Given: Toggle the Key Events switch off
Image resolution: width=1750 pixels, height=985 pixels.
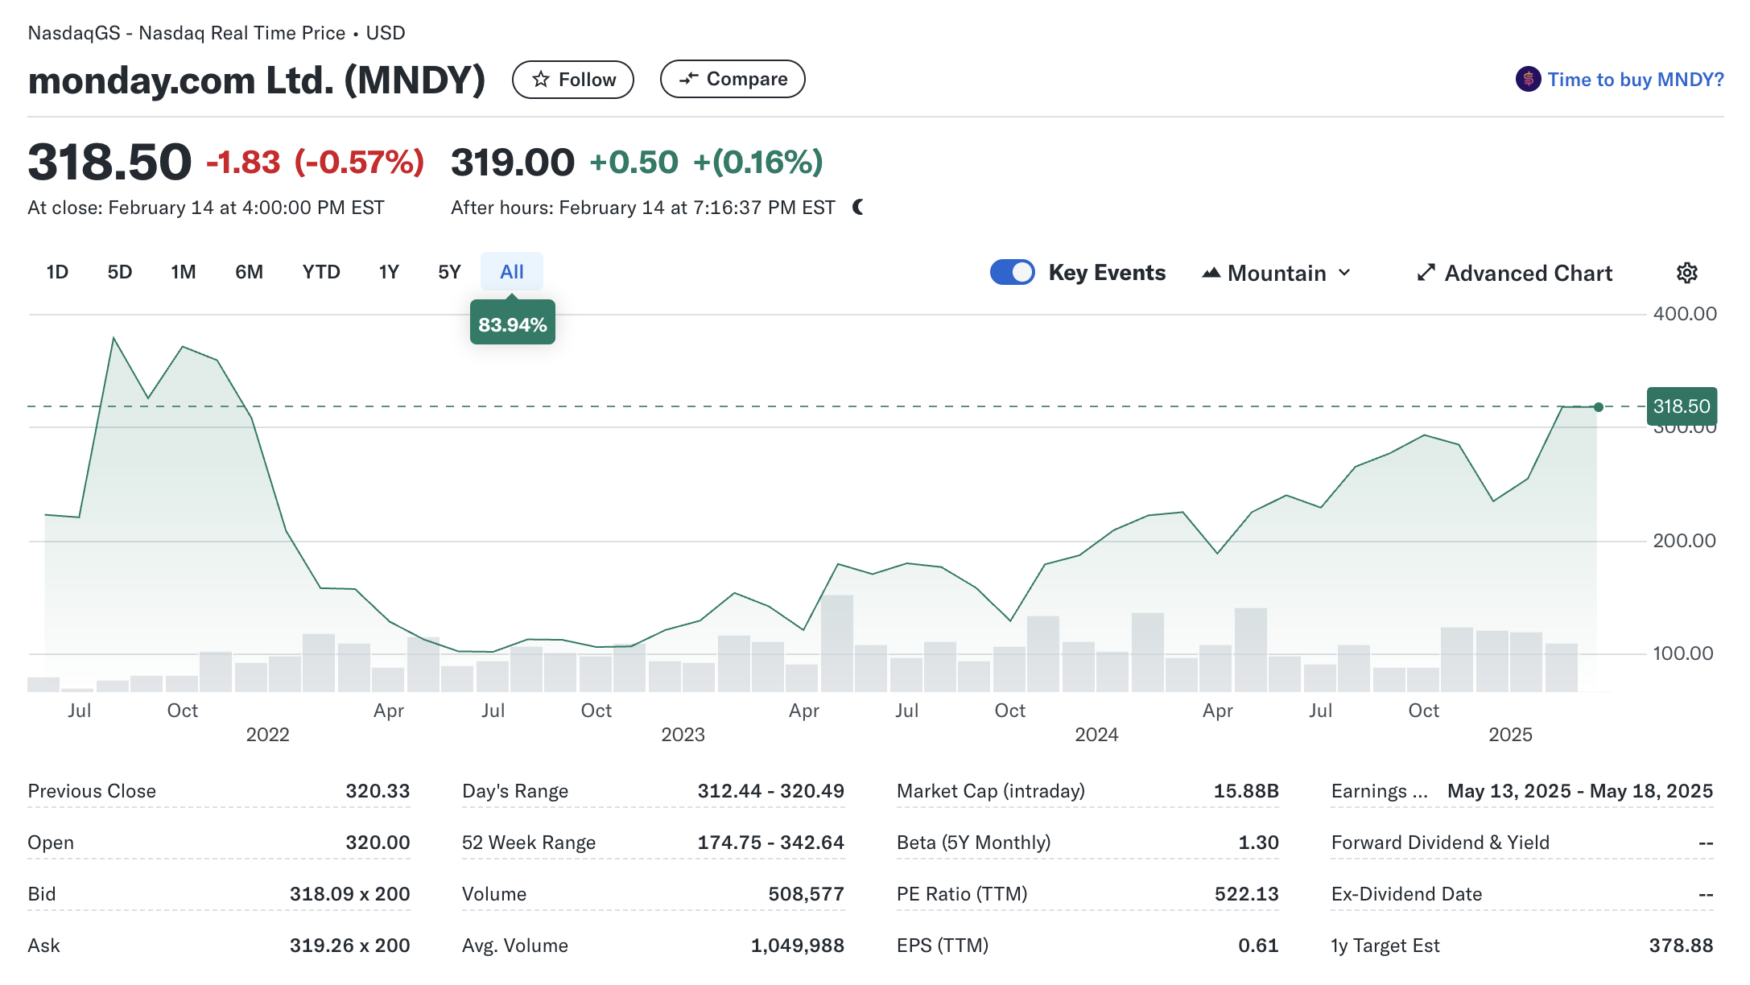Looking at the screenshot, I should tap(1012, 273).
